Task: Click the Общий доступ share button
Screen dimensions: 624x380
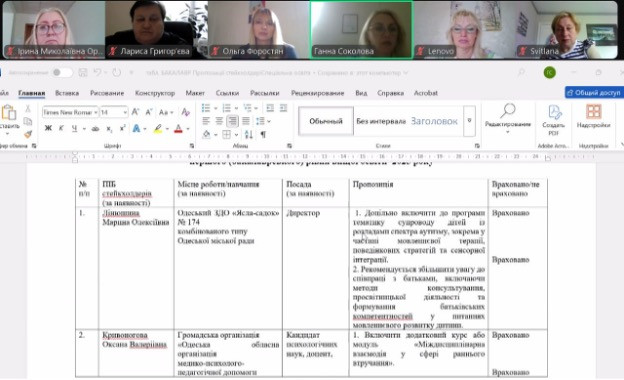Action: 594,93
